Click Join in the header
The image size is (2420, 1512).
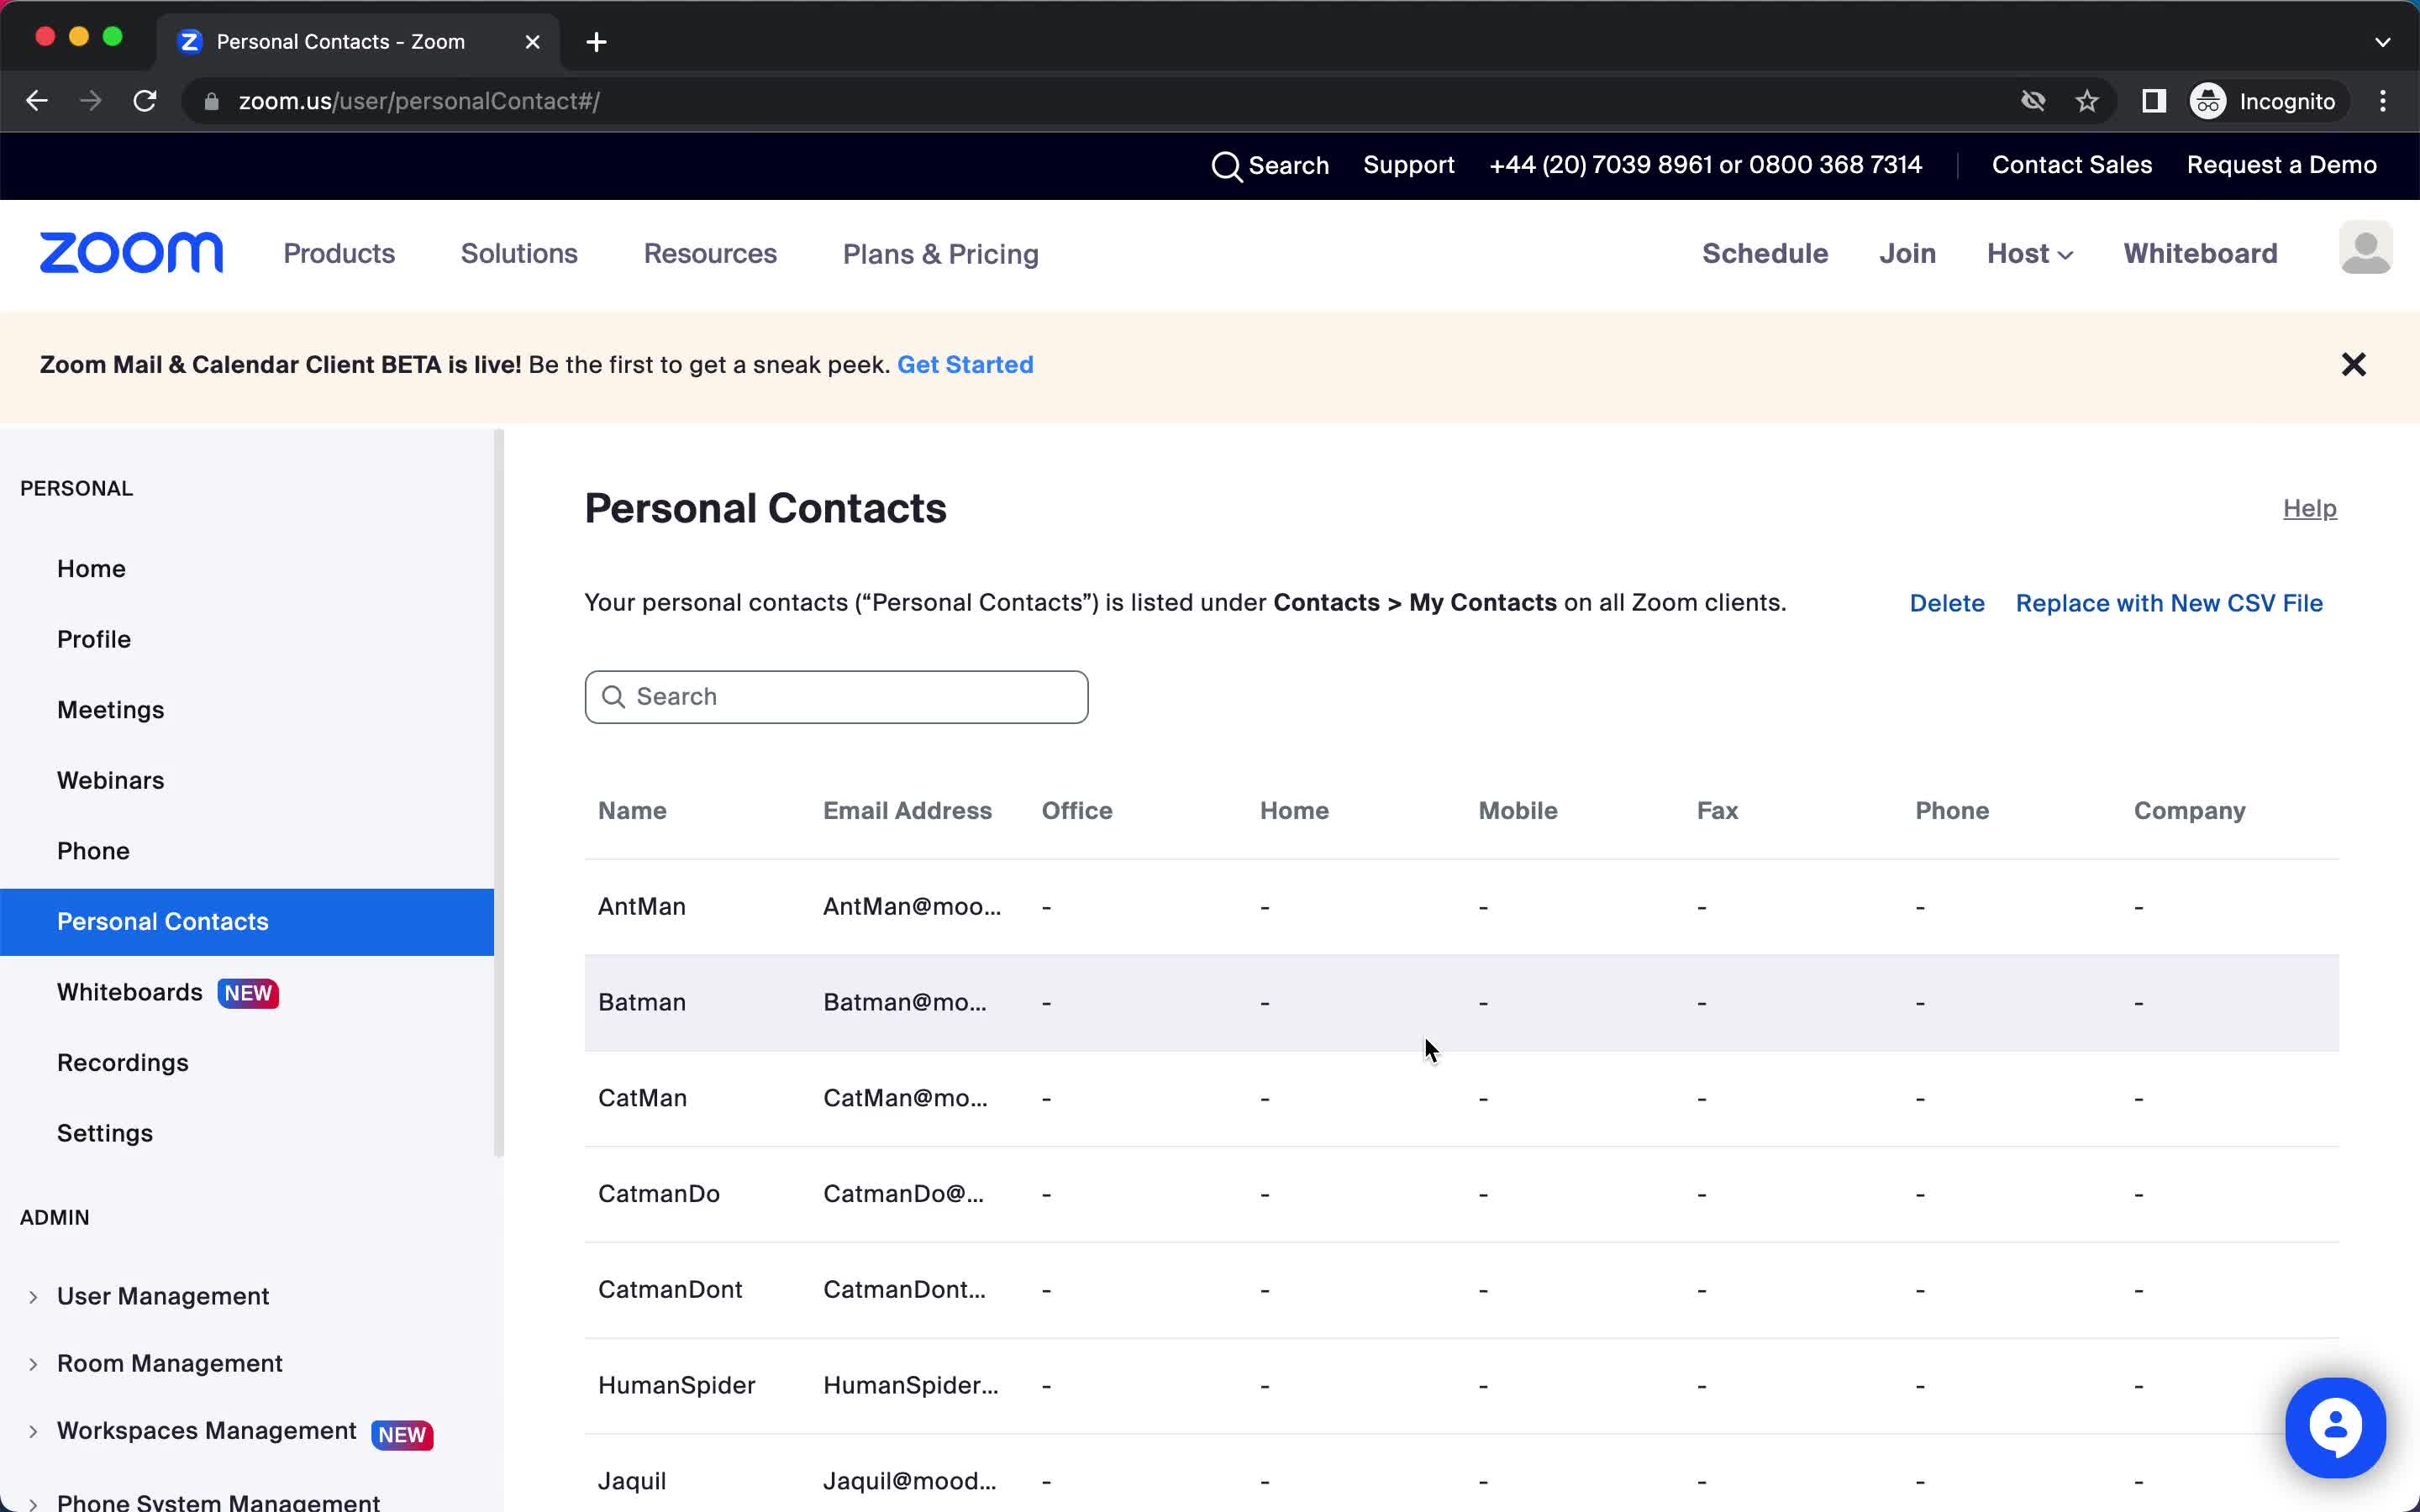[x=1907, y=254]
